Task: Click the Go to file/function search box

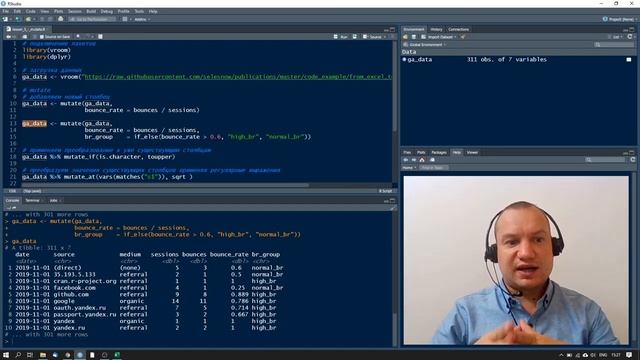Action: pyautogui.click(x=92, y=19)
